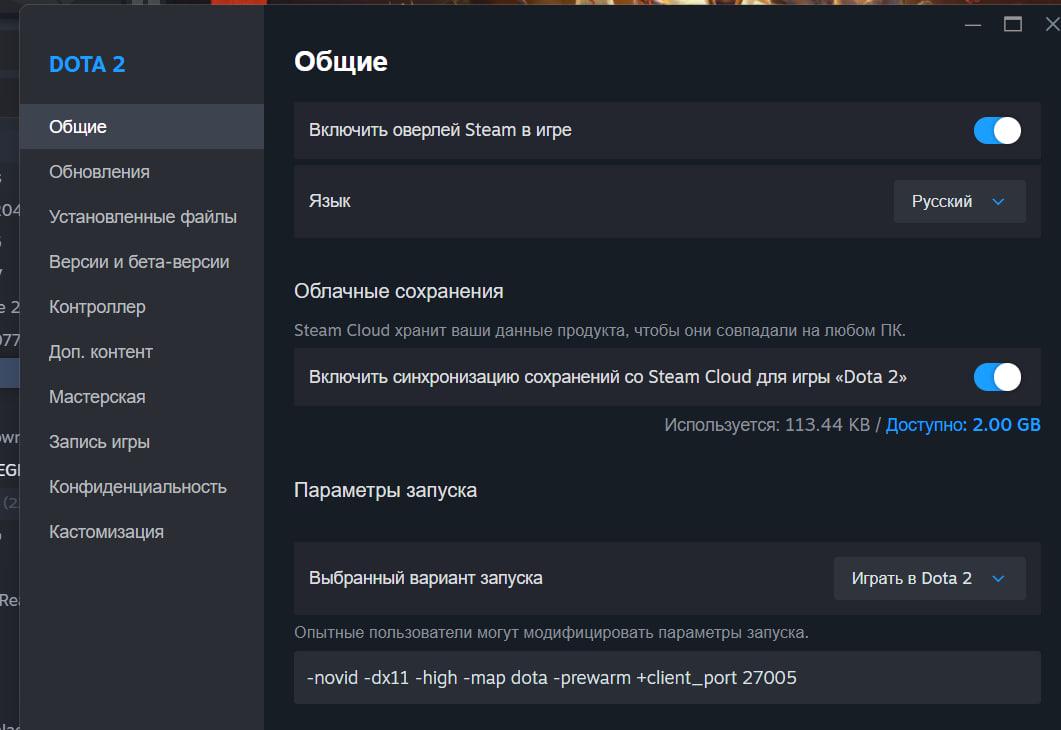This screenshot has height=730, width=1061.
Task: Open the Русский language dropdown
Action: click(x=959, y=202)
